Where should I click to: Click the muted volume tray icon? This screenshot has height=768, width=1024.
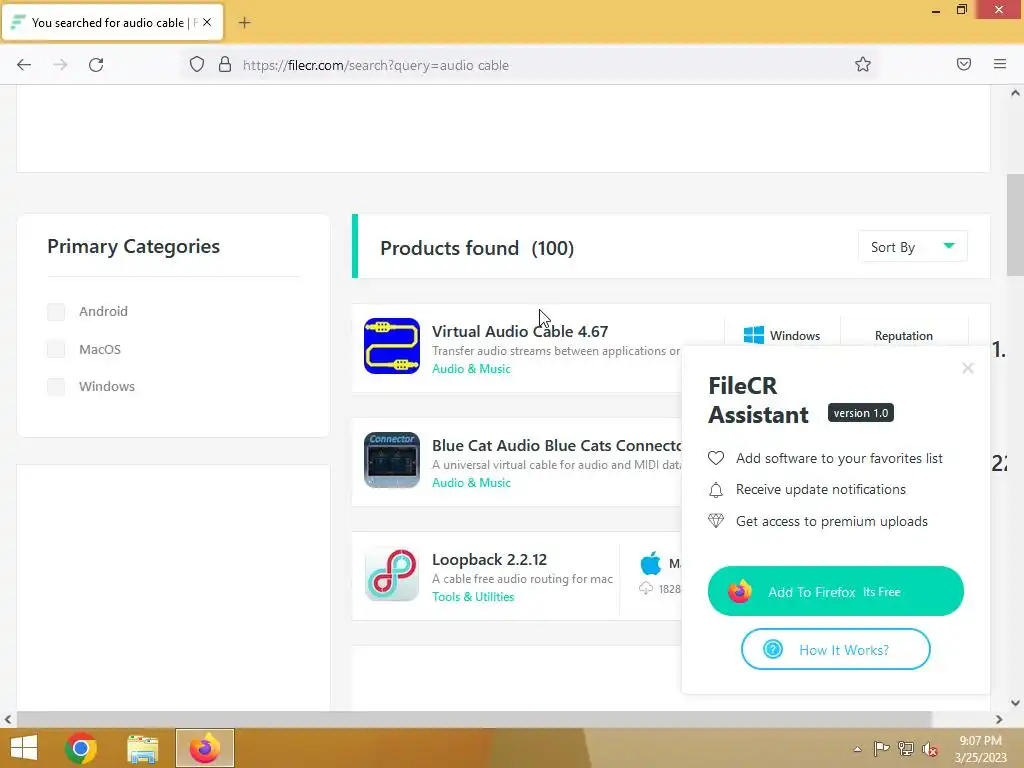[x=929, y=749]
